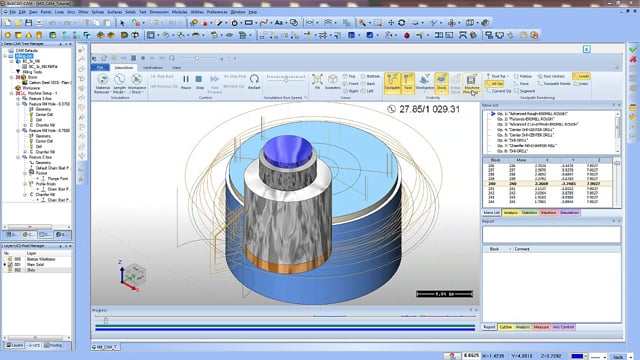Toggle the Stock visibility button
Viewport: 640px width, 360px height.
coord(441,83)
